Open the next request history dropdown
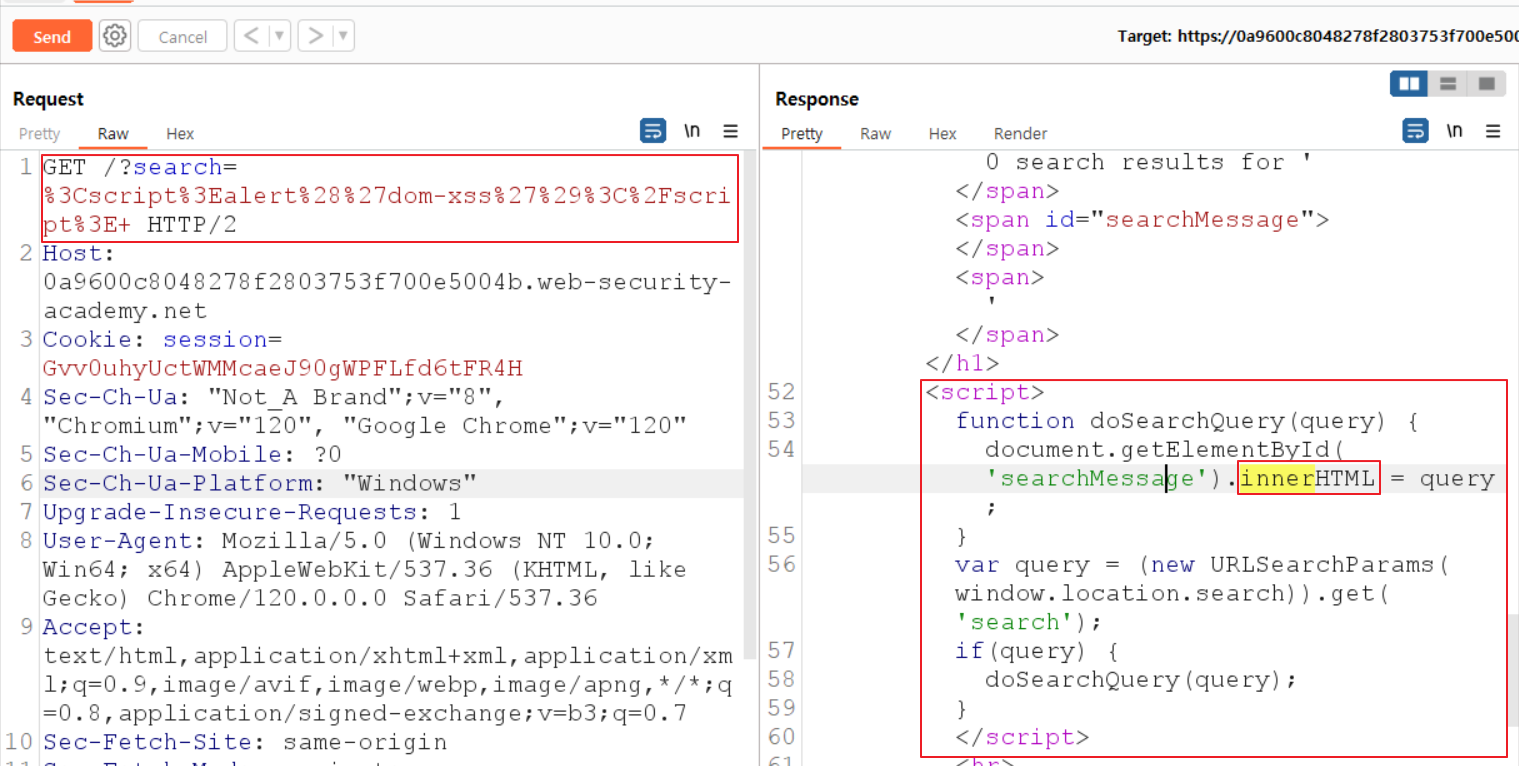Image resolution: width=1519 pixels, height=766 pixels. tap(344, 37)
